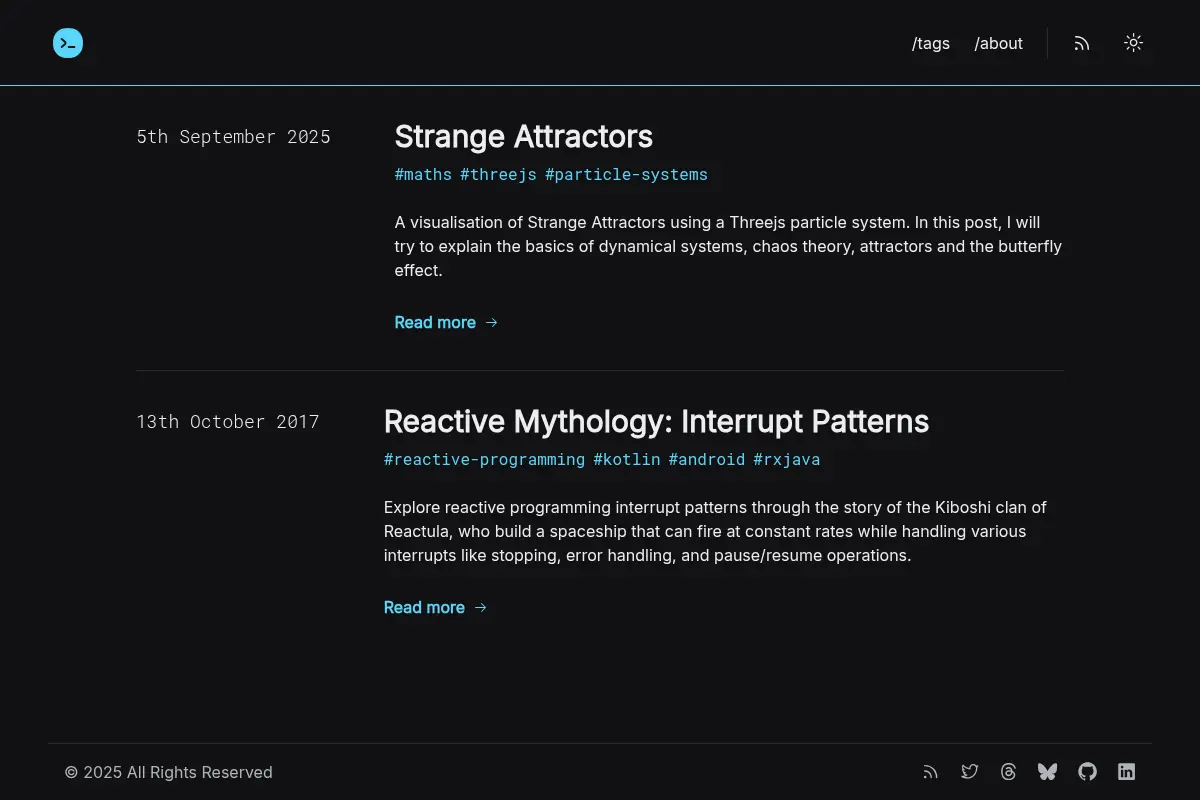This screenshot has width=1200, height=800.
Task: Select the #kotlin tag
Action: click(627, 460)
